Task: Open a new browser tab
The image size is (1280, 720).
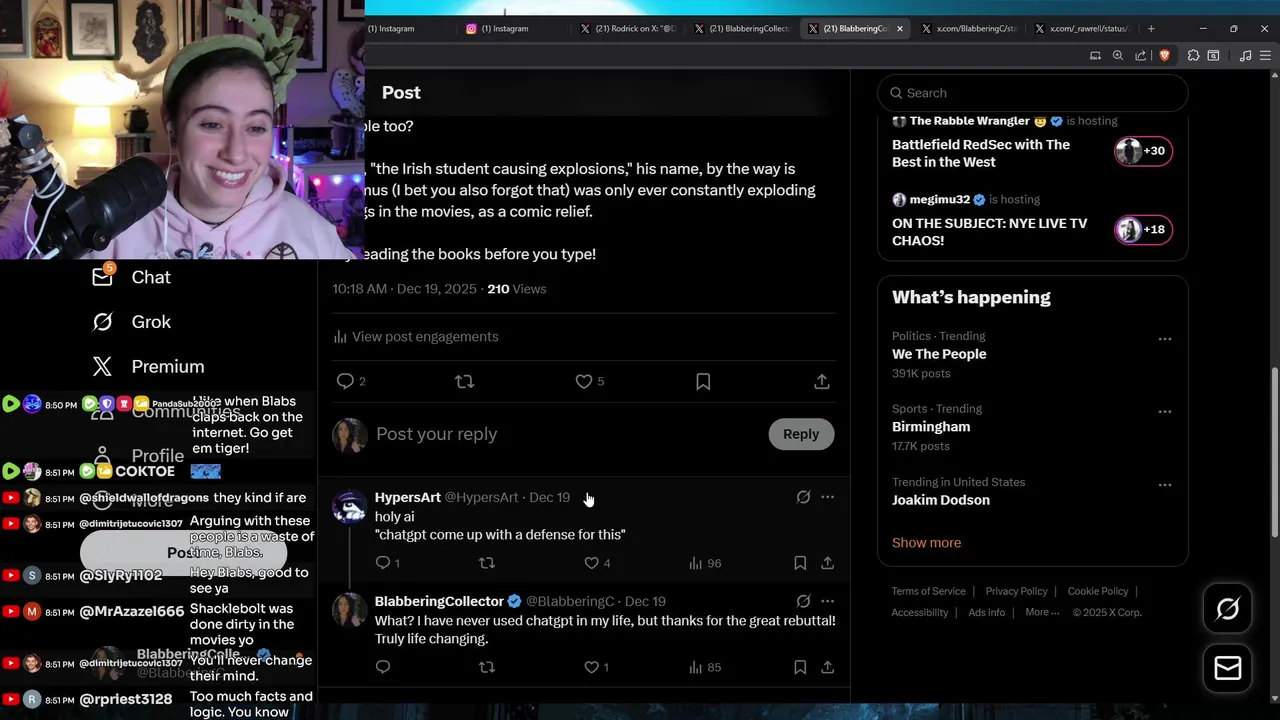Action: point(1151,29)
